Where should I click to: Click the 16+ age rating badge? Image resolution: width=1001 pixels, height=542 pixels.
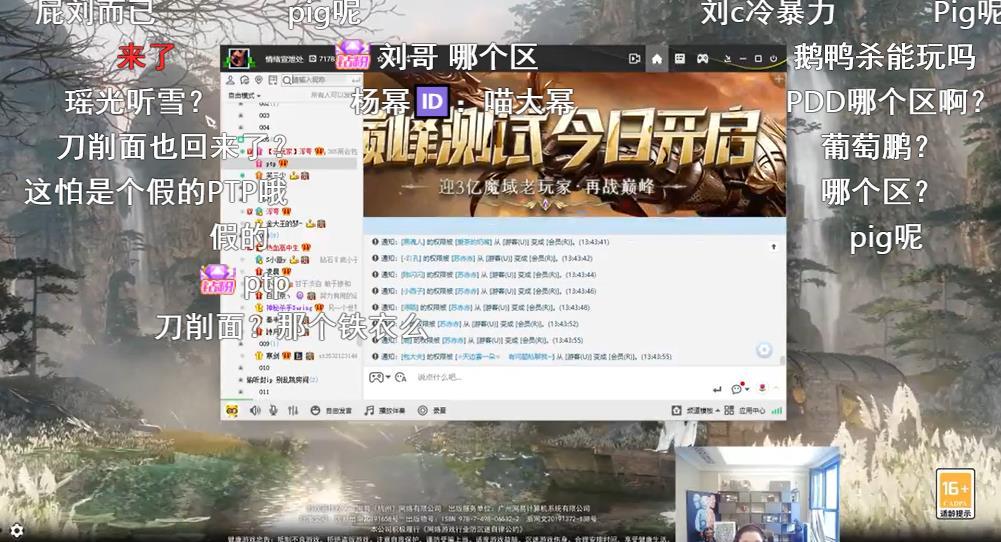pos(955,493)
